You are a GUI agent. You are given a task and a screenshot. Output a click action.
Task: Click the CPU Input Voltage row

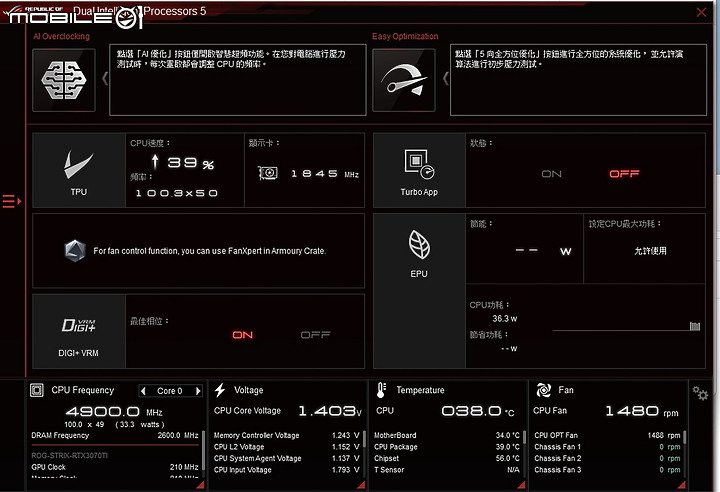point(287,470)
